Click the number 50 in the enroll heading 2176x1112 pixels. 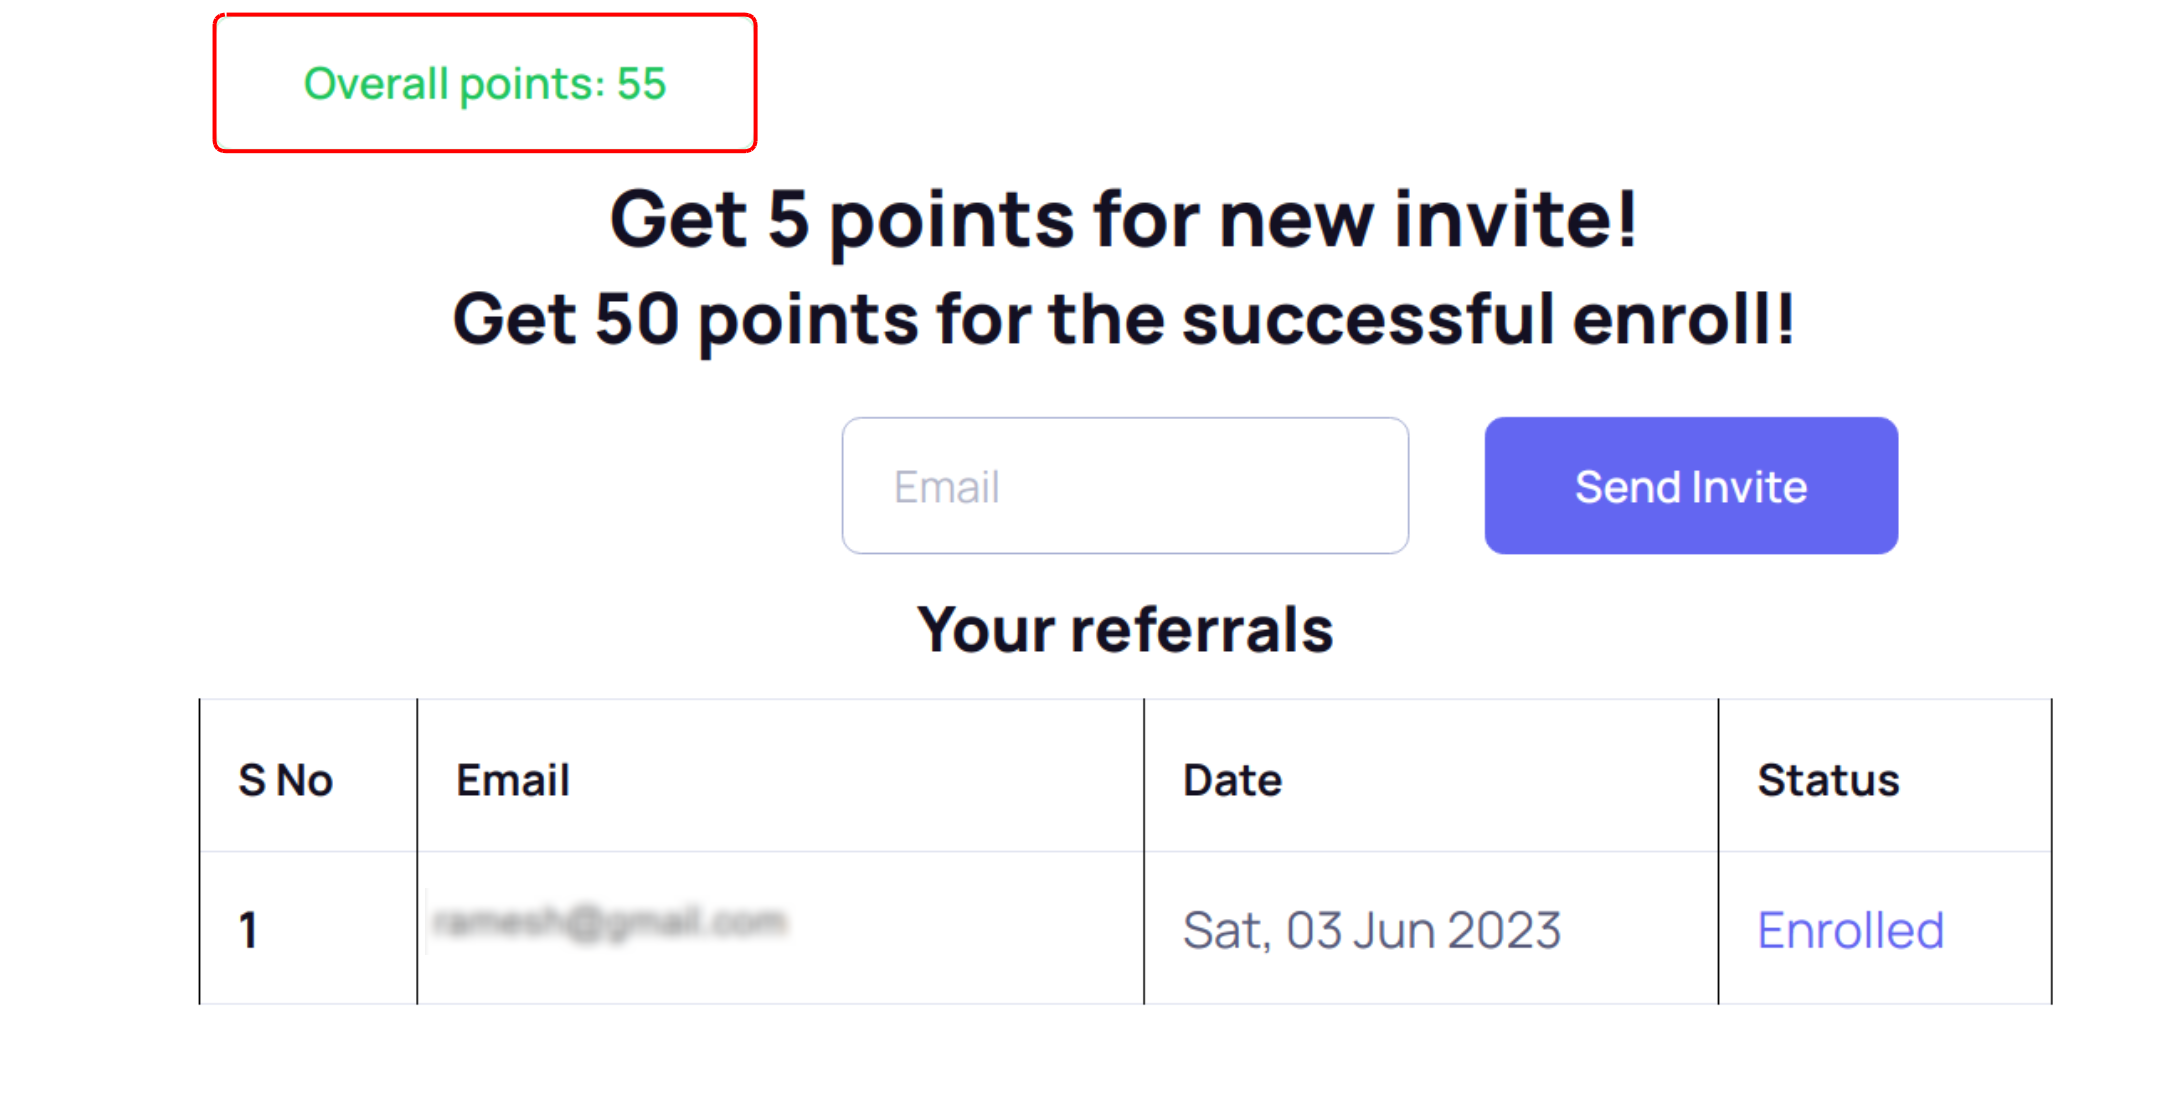tap(637, 319)
